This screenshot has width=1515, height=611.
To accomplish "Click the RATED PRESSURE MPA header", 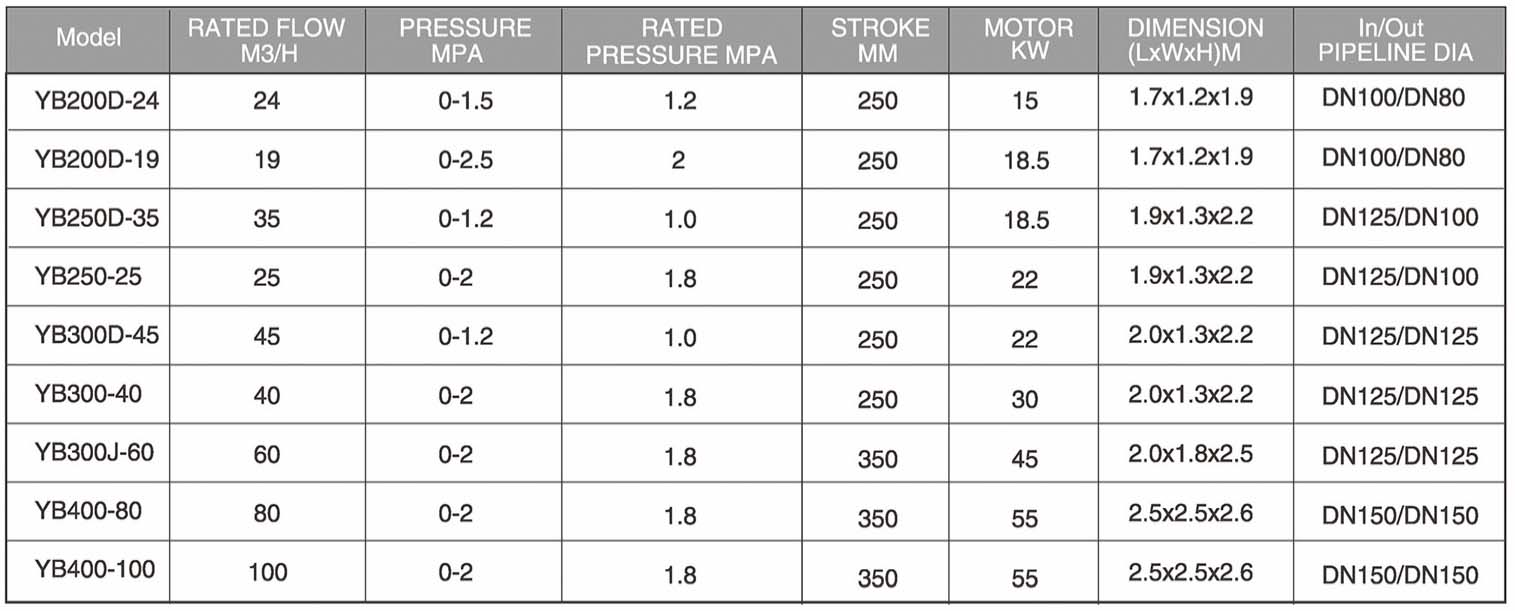I will pyautogui.click(x=681, y=39).
